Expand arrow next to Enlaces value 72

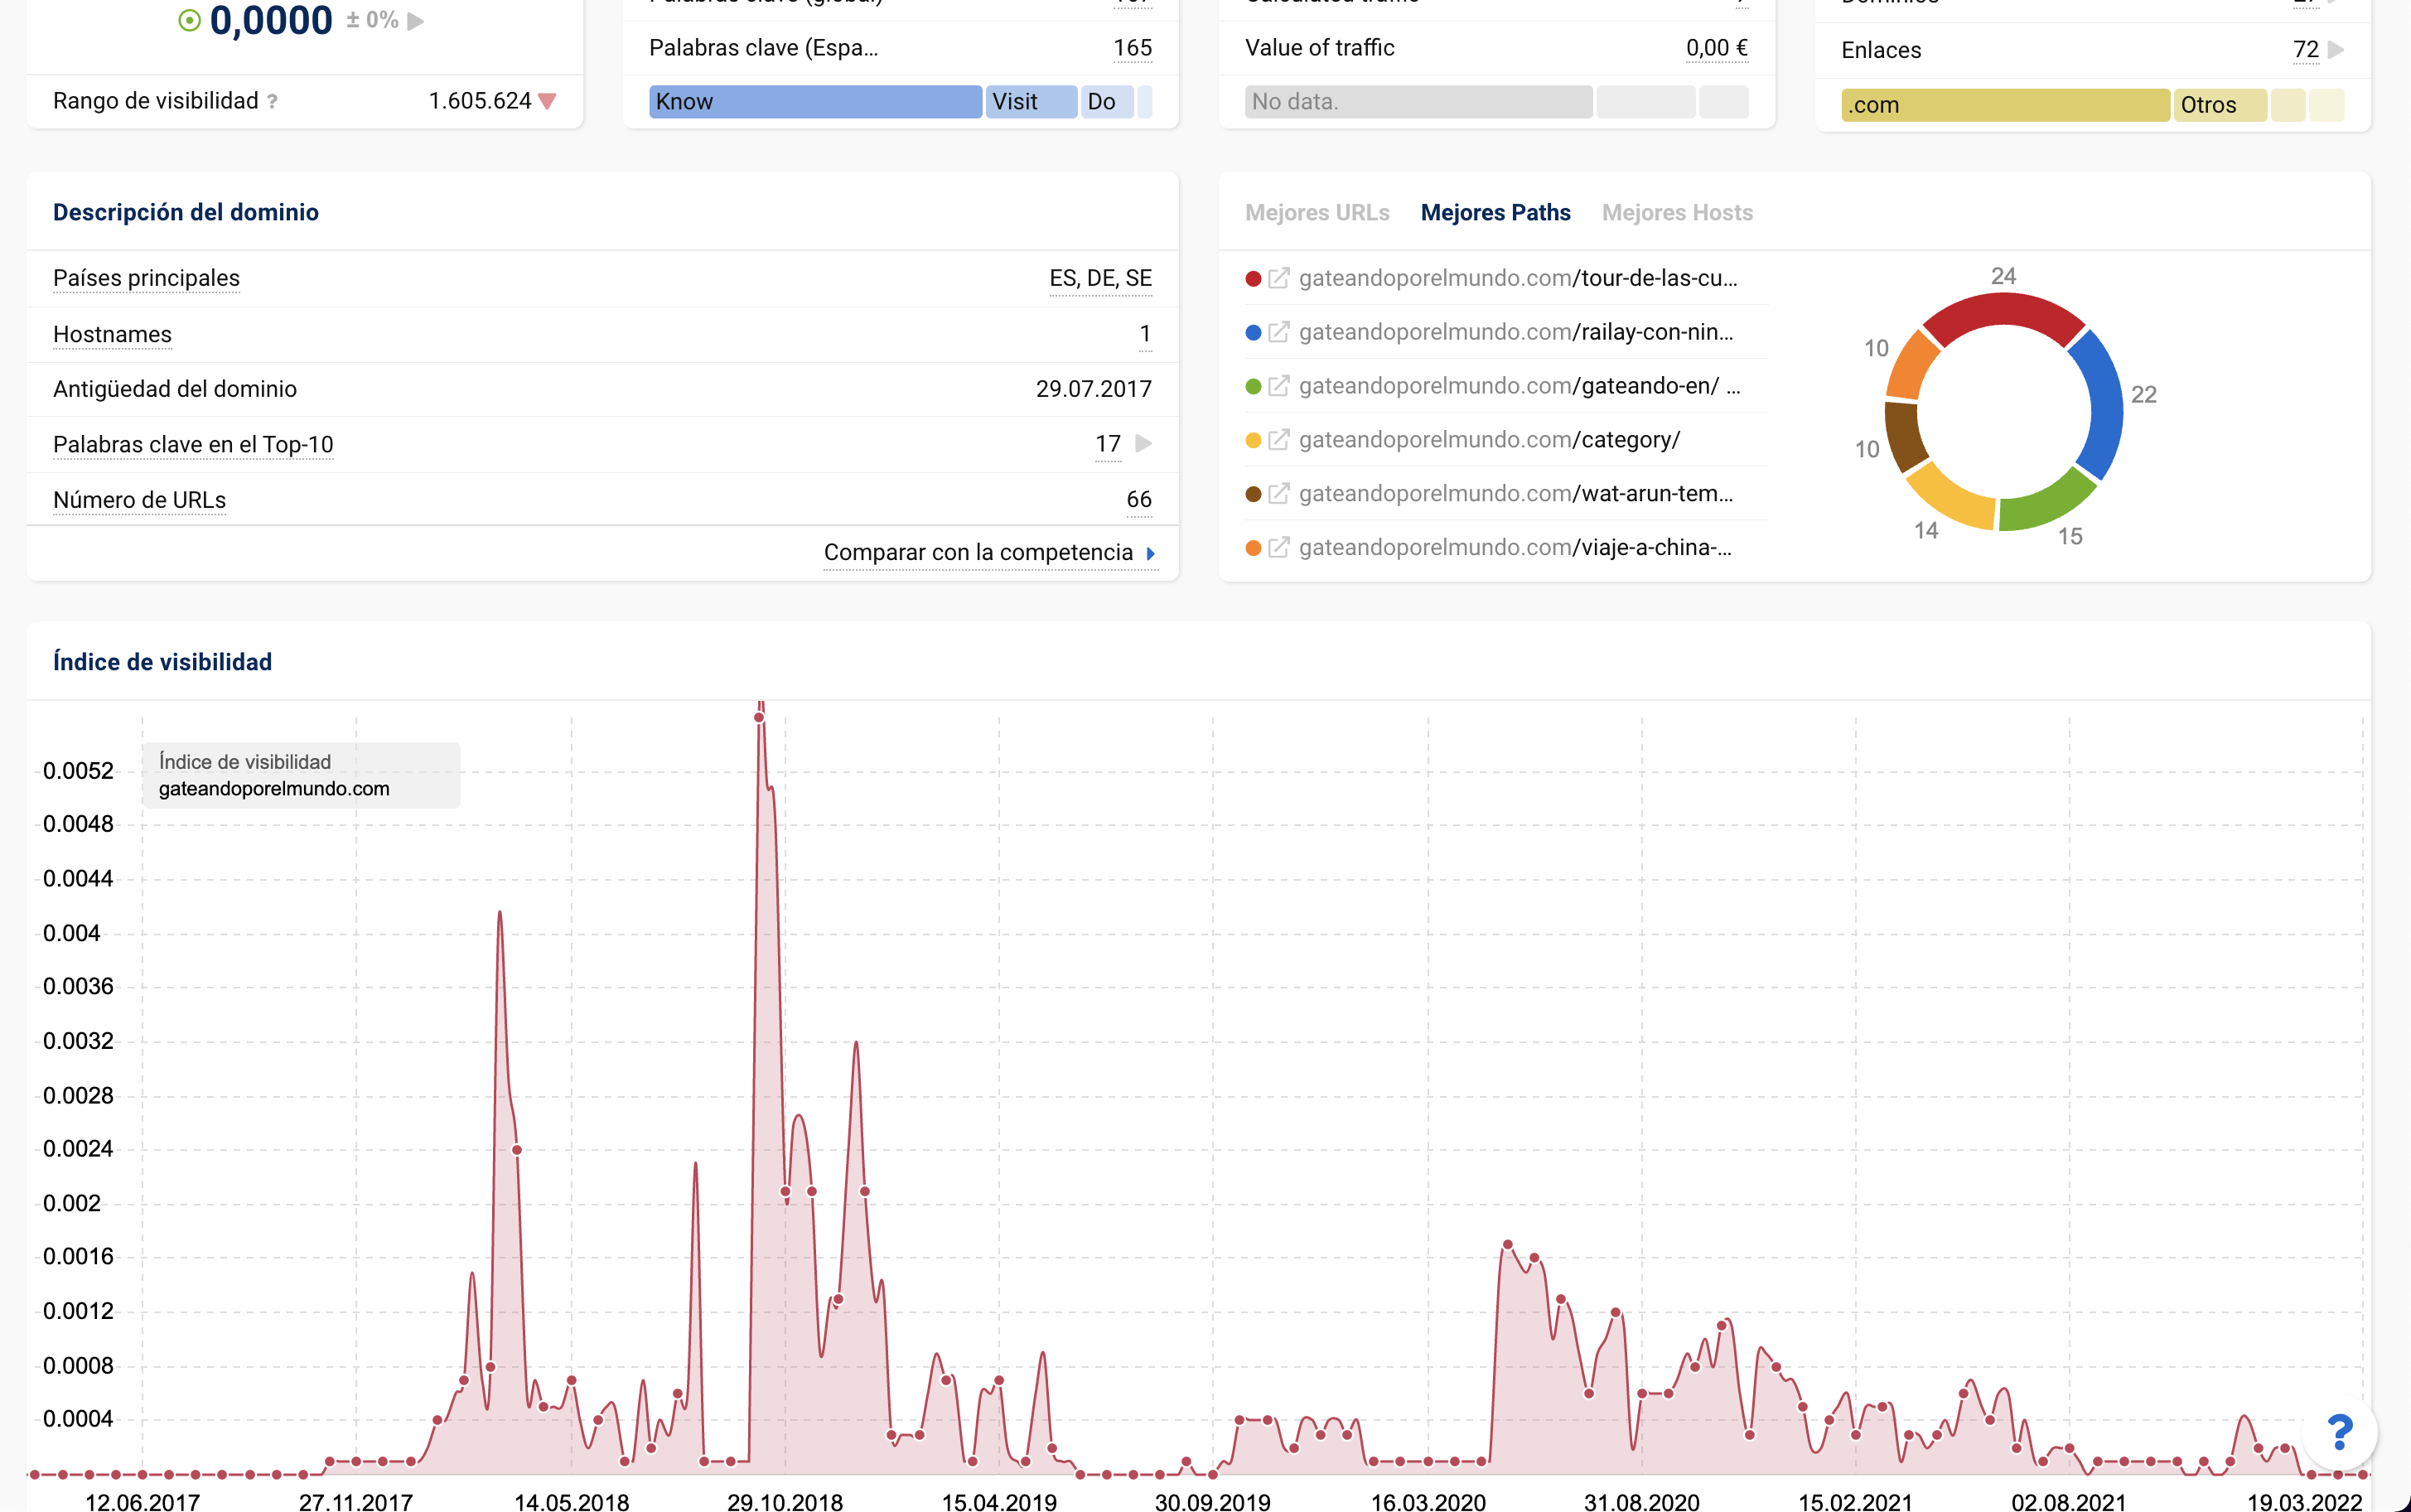click(x=2336, y=50)
